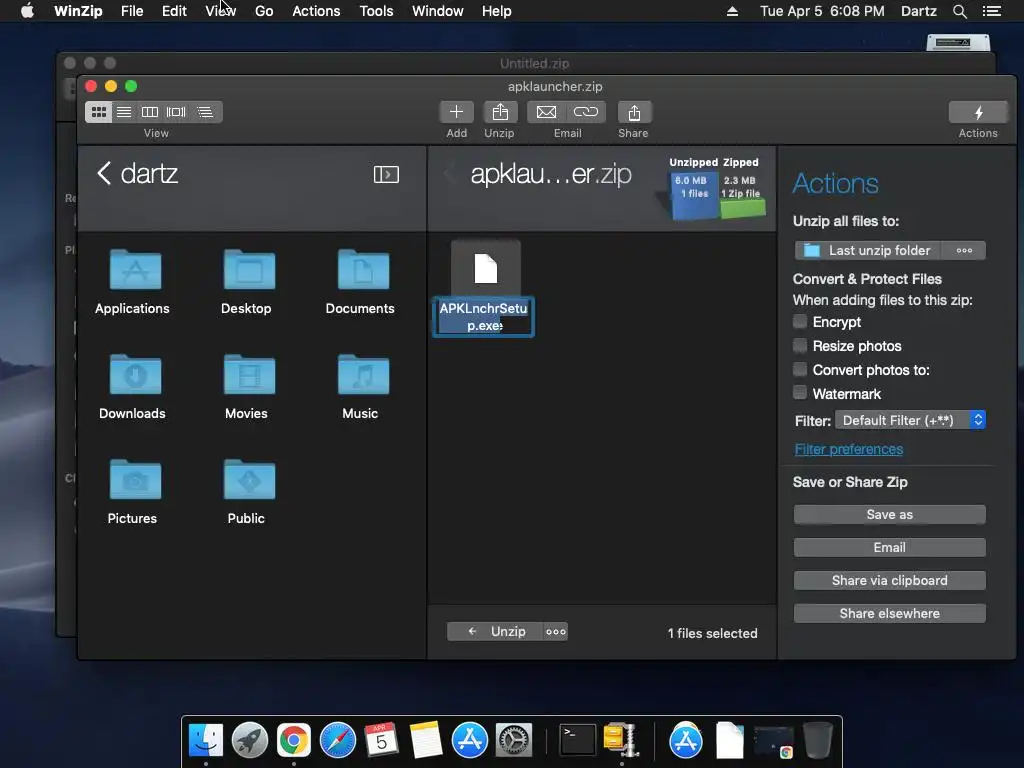Enable the Watermark checkbox
Viewport: 1024px width, 768px height.
click(800, 393)
